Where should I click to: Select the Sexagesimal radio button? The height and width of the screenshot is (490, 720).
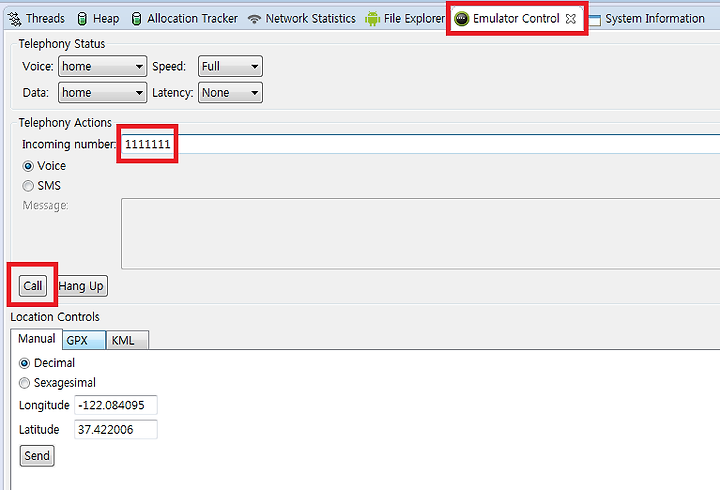pyautogui.click(x=24, y=383)
